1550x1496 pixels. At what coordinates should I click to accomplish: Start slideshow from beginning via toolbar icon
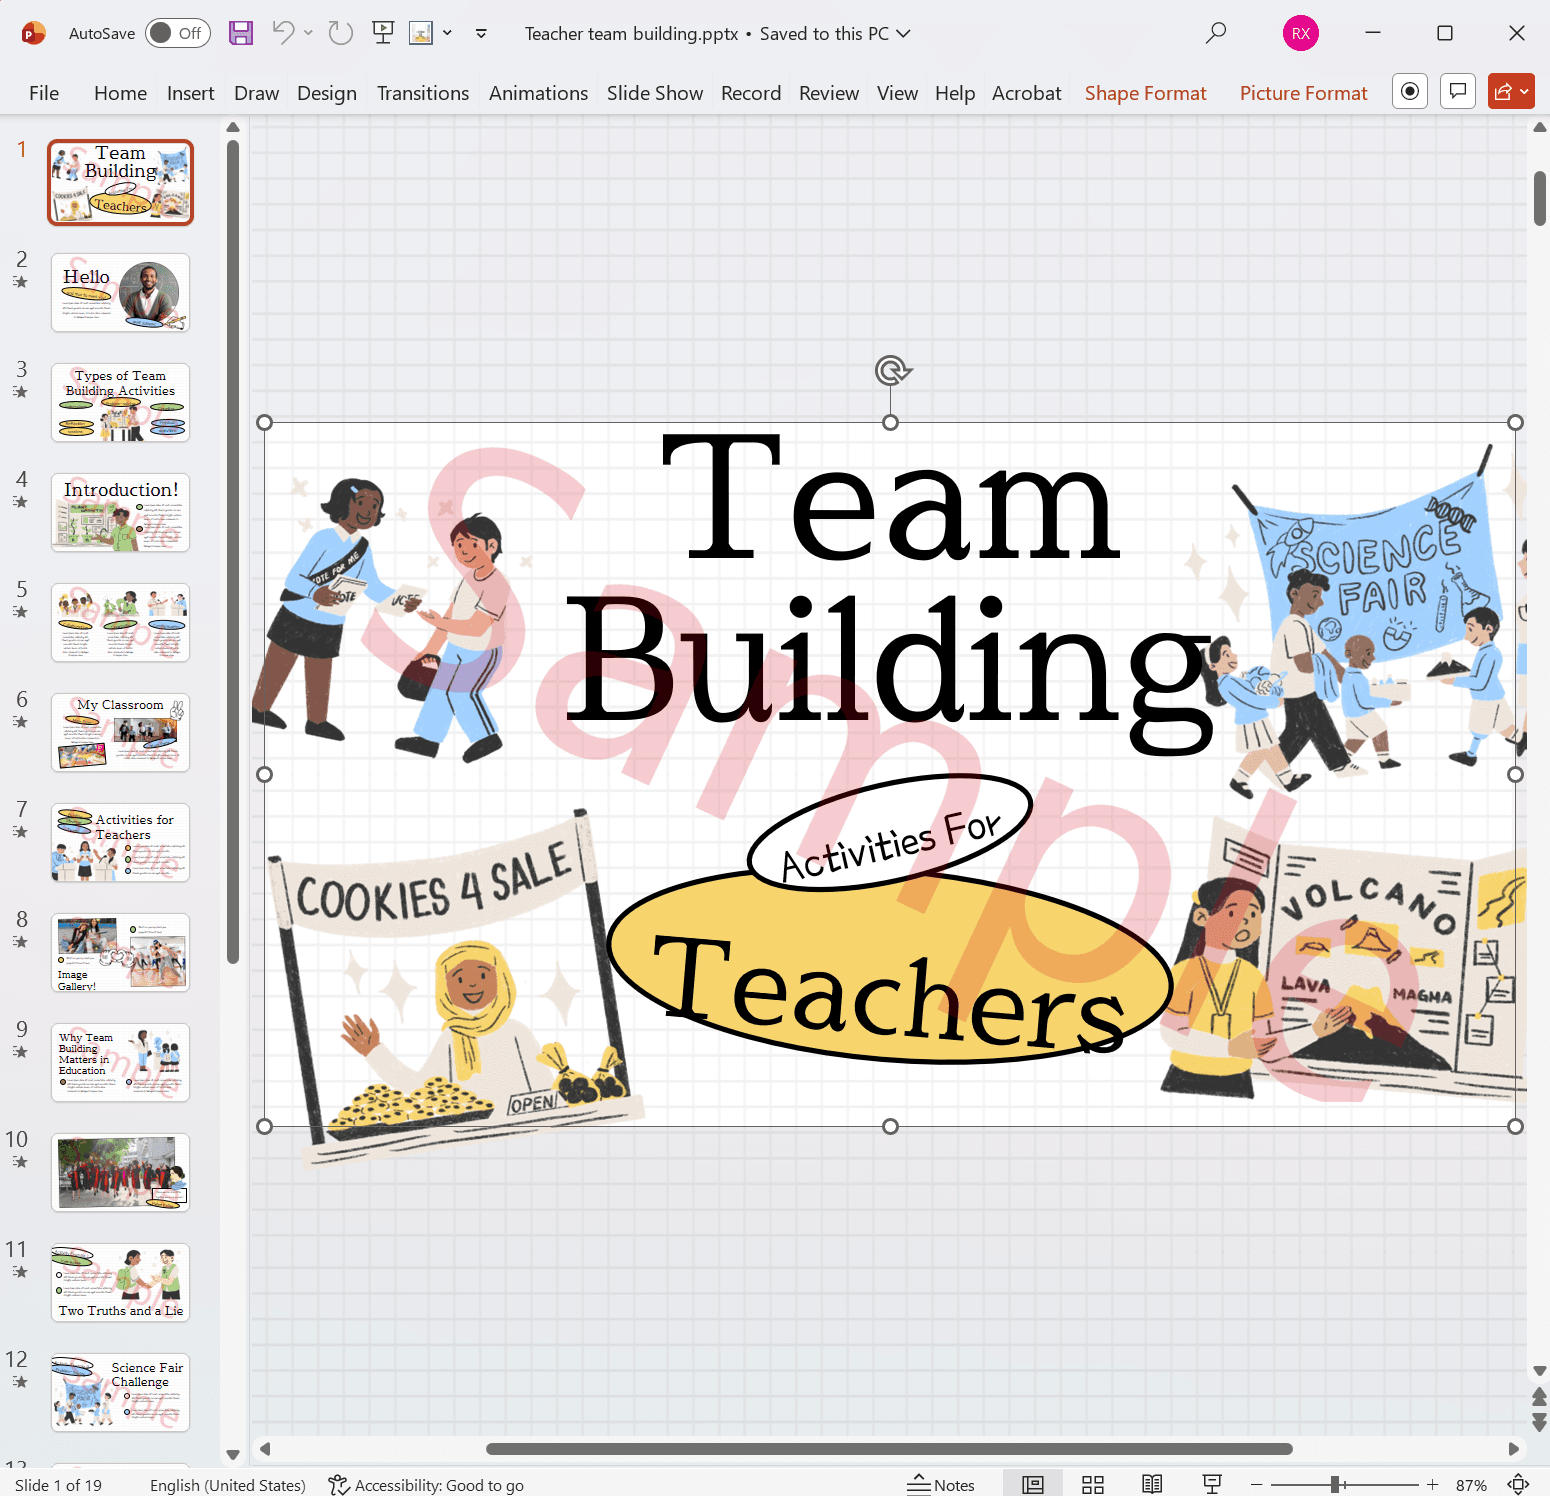382,33
